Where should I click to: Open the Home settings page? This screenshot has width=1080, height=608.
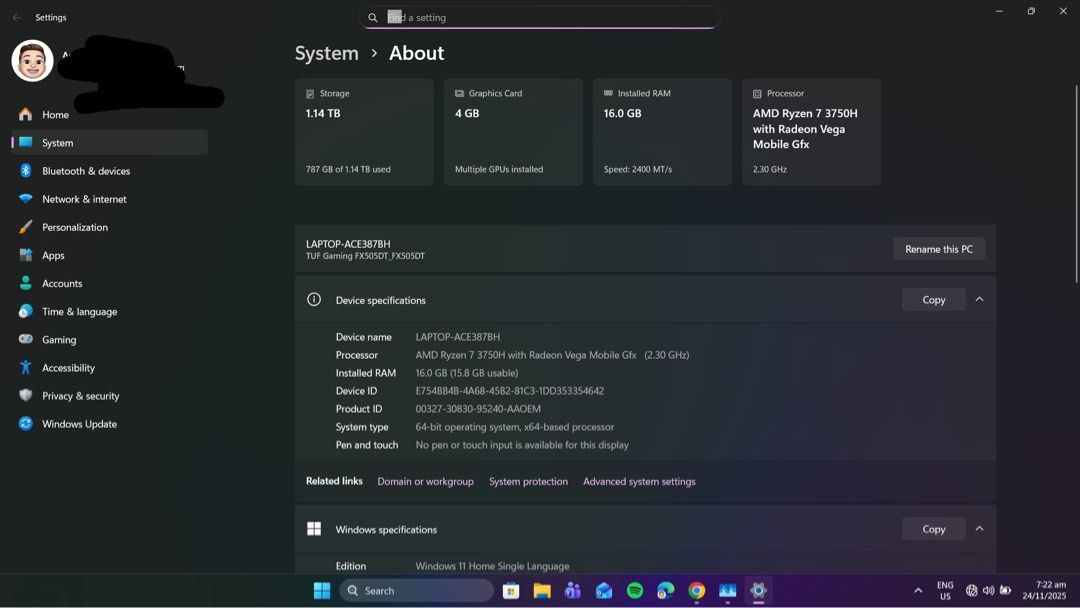point(109,114)
